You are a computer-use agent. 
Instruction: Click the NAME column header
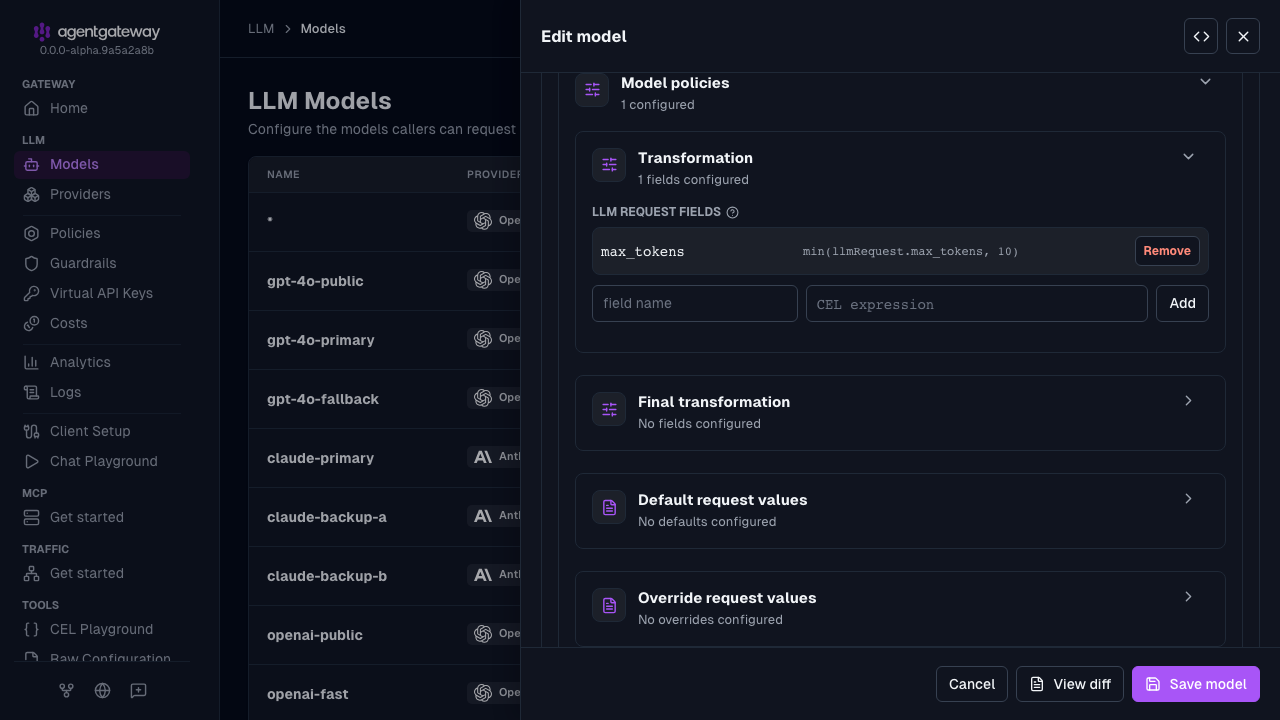(283, 174)
